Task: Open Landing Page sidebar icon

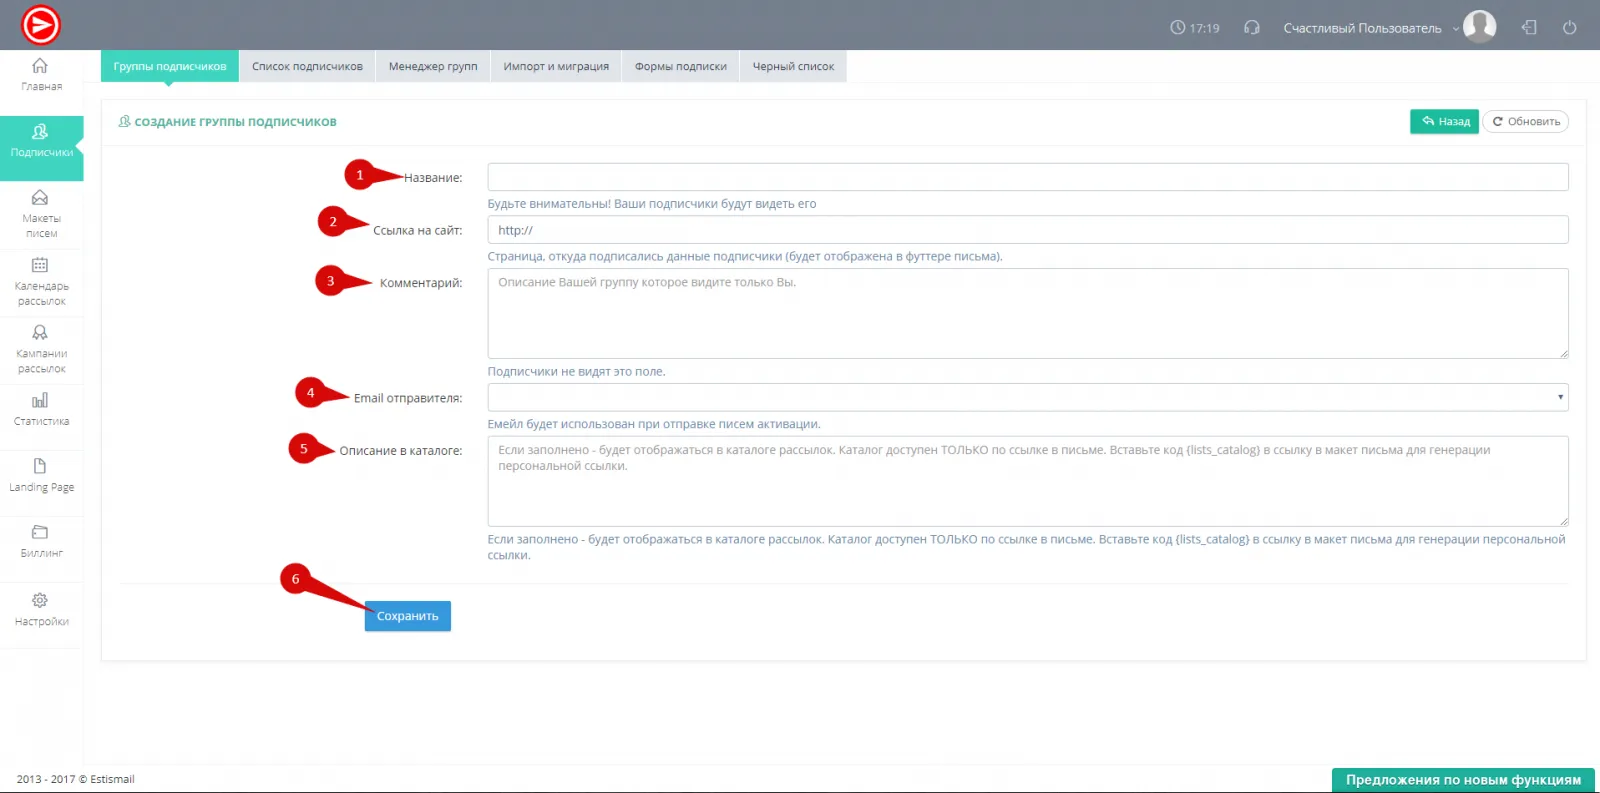Action: click(x=40, y=466)
